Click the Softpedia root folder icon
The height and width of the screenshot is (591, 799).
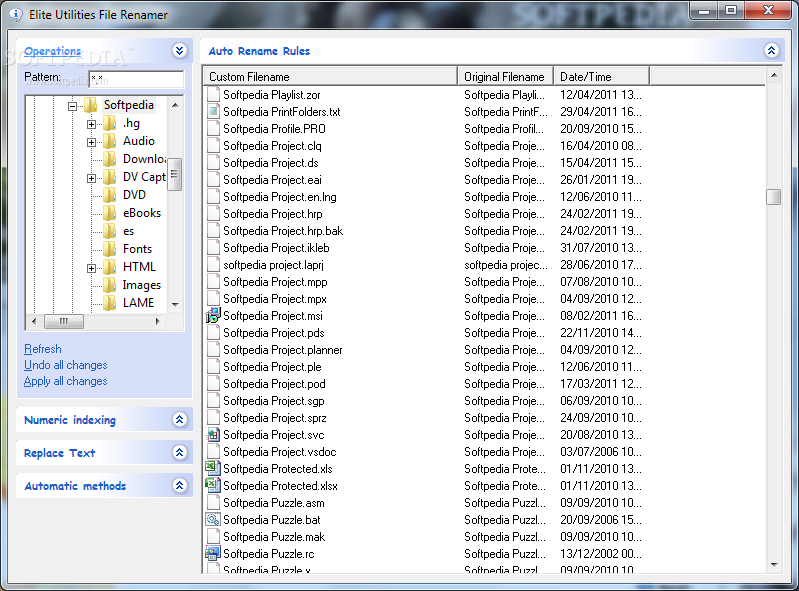(91, 105)
